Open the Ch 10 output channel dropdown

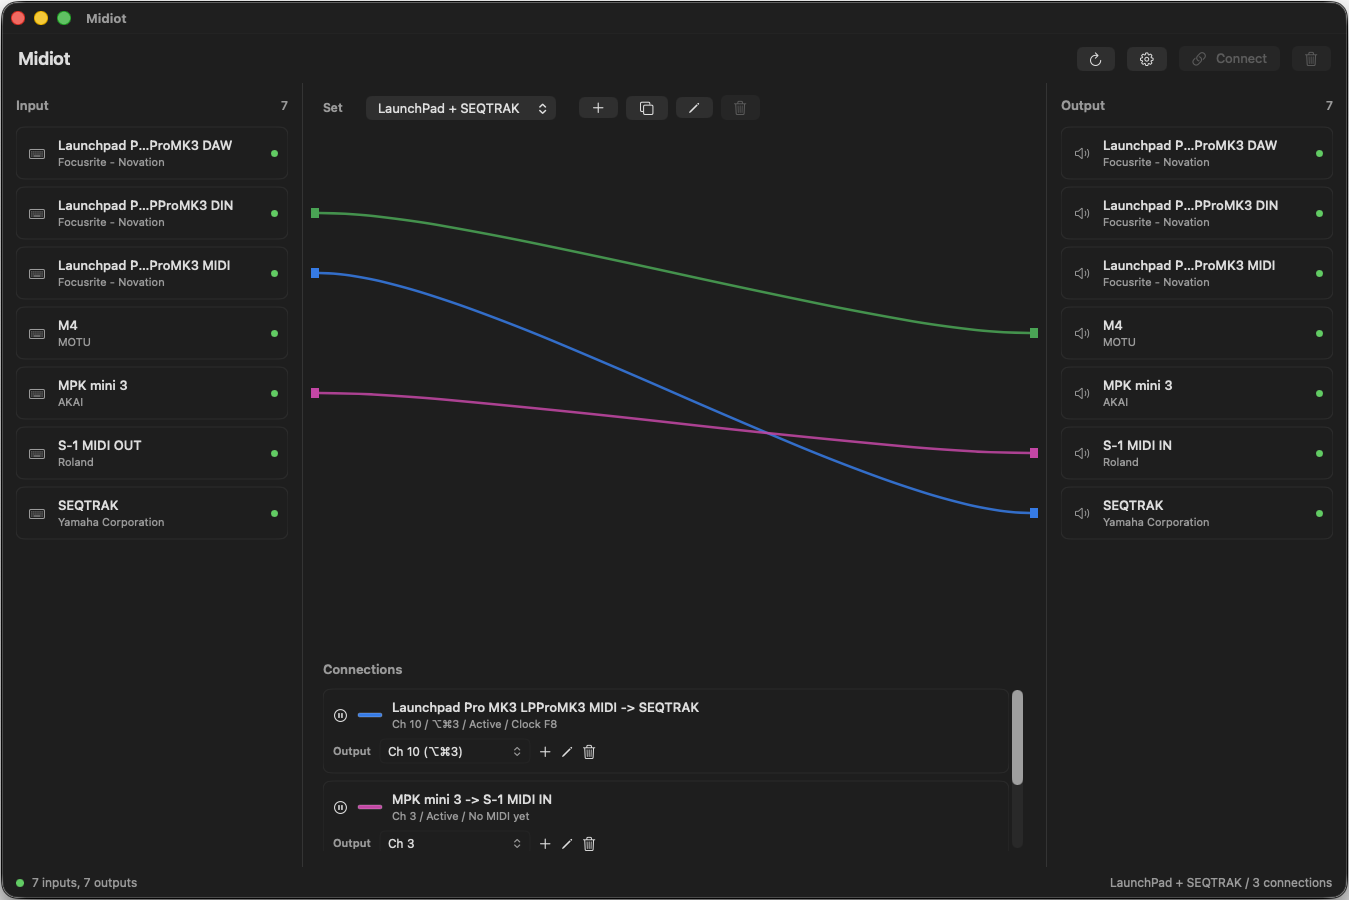pyautogui.click(x=454, y=752)
